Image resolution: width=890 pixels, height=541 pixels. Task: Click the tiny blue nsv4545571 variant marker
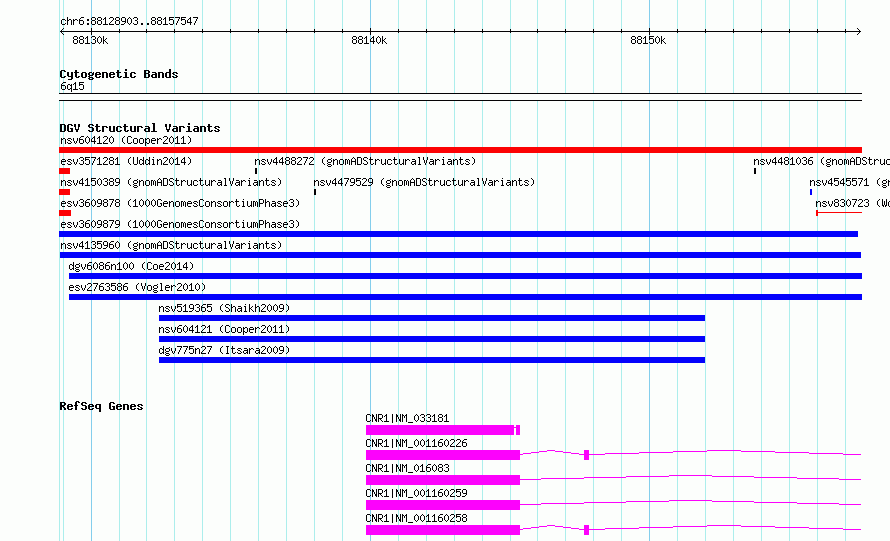811,192
